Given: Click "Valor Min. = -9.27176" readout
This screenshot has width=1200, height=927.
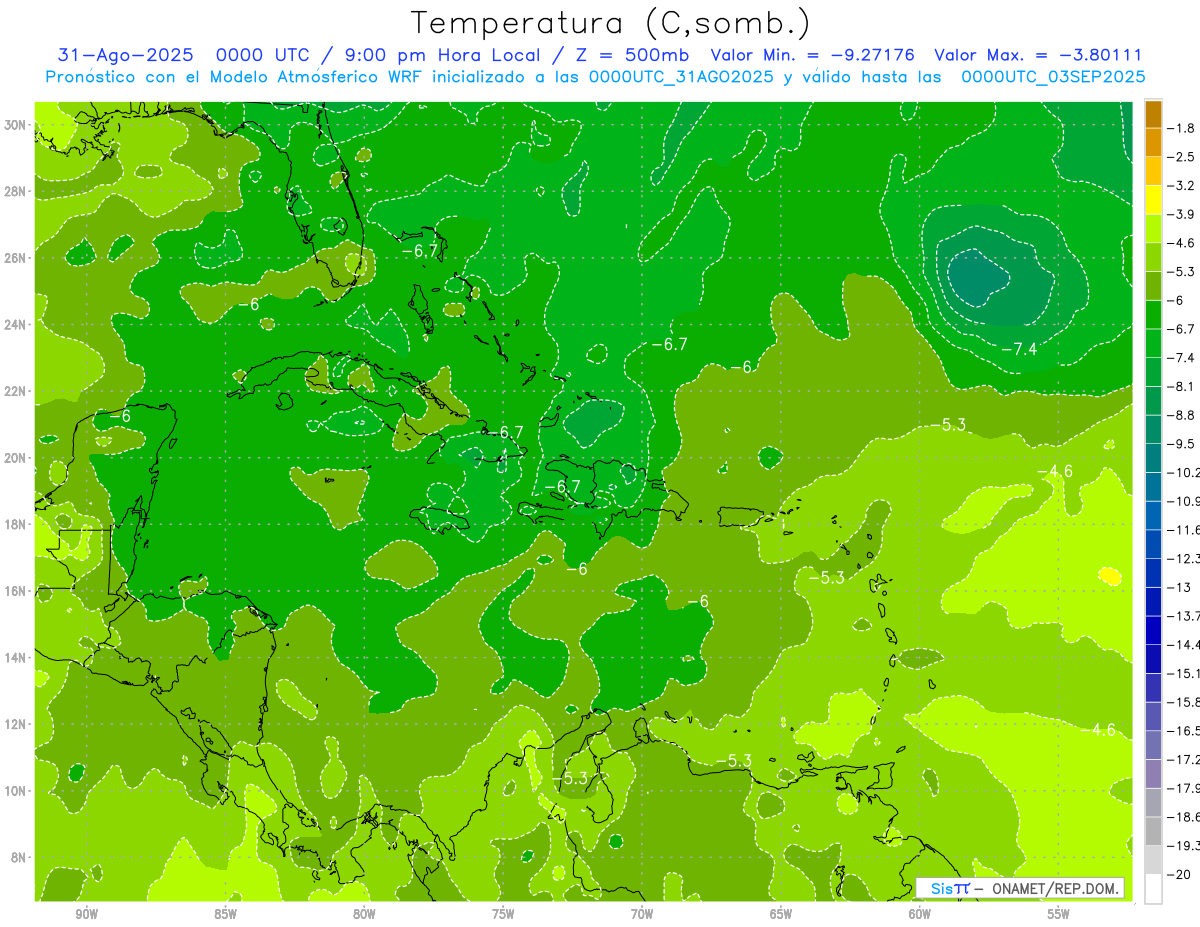Looking at the screenshot, I should [812, 56].
